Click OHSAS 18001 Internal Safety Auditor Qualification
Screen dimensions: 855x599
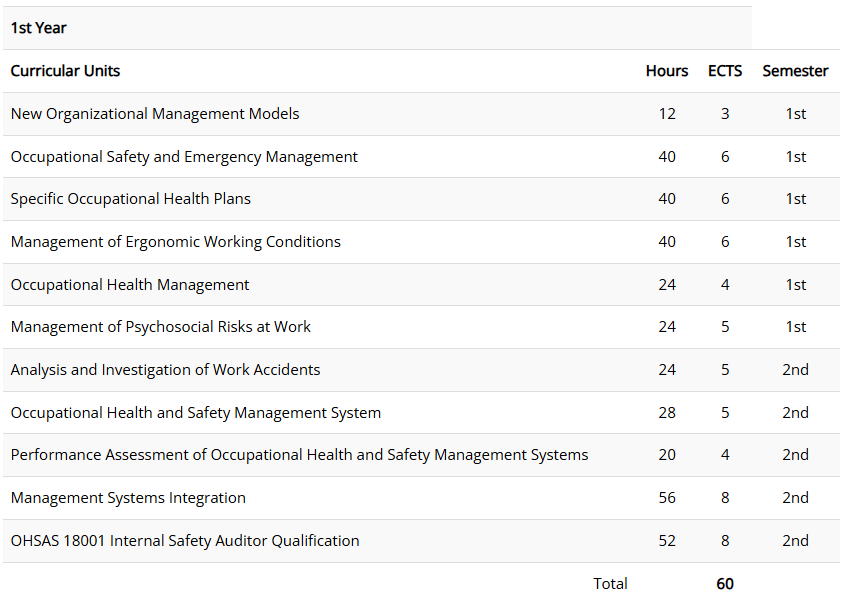(185, 541)
